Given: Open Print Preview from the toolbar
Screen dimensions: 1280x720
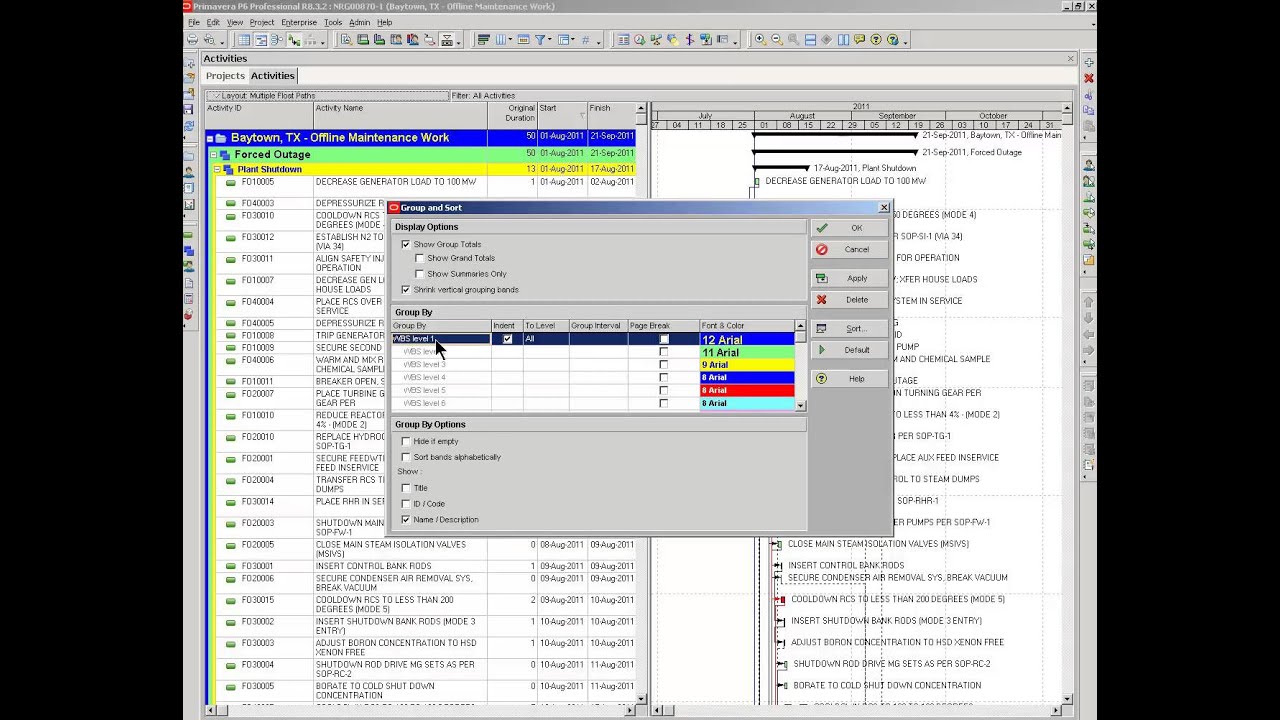Looking at the screenshot, I should [x=209, y=40].
